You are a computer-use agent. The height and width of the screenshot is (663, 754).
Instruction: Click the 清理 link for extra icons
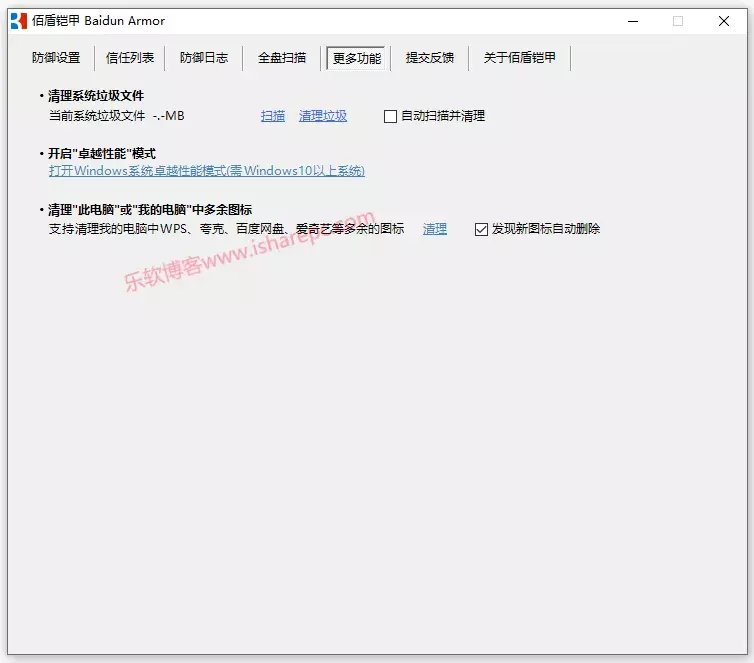coord(435,229)
